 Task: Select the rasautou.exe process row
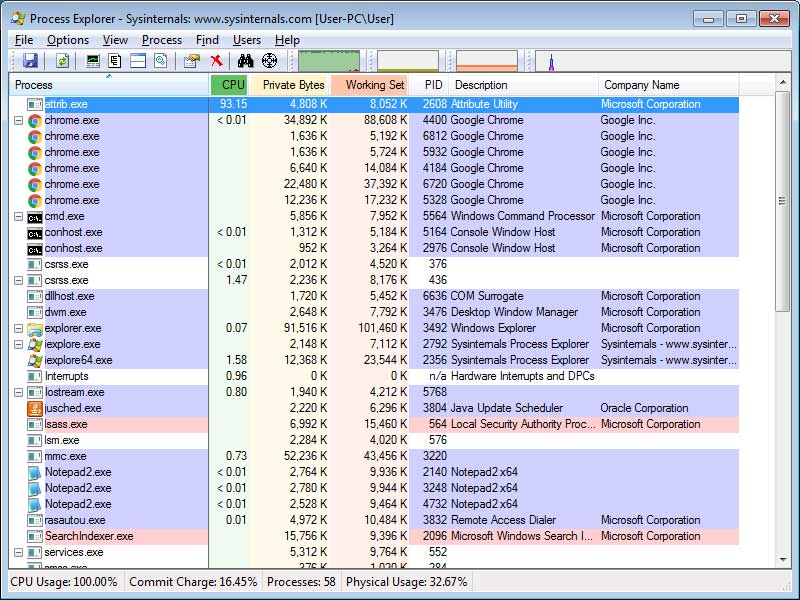(x=374, y=520)
